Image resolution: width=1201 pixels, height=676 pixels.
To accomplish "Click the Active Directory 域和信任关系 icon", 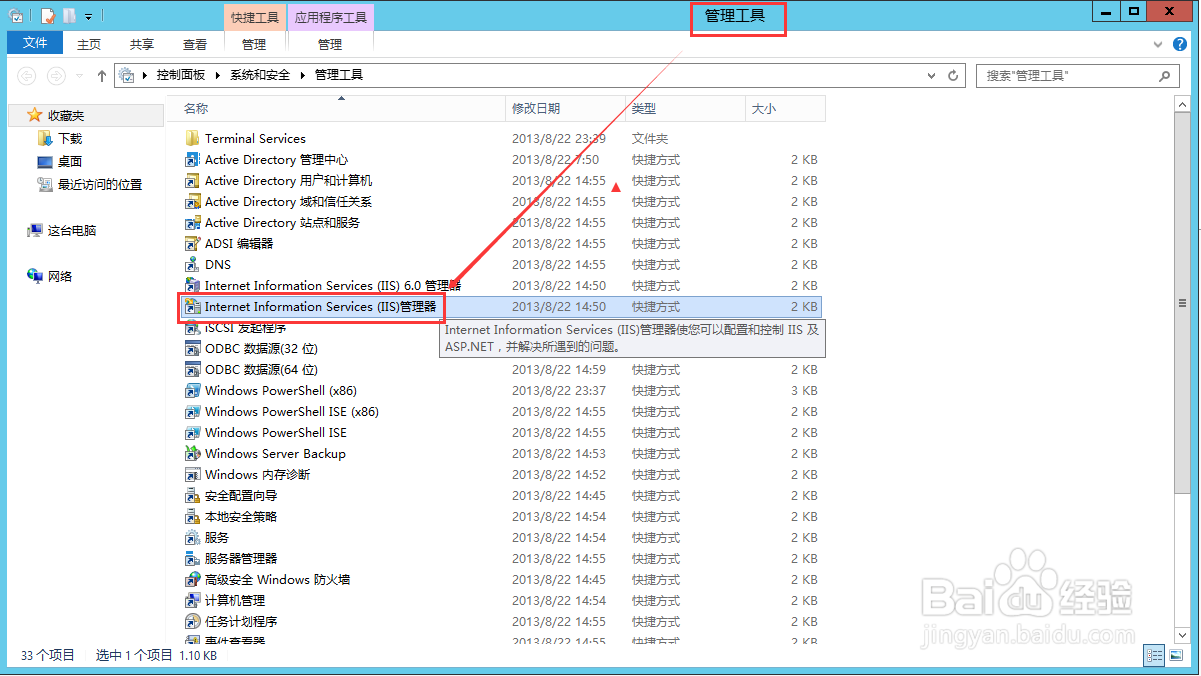I will pyautogui.click(x=193, y=201).
